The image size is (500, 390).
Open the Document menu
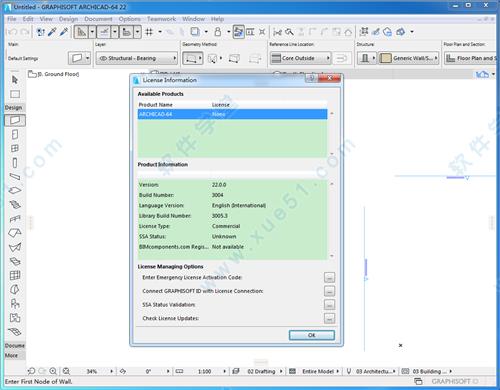(x=98, y=19)
